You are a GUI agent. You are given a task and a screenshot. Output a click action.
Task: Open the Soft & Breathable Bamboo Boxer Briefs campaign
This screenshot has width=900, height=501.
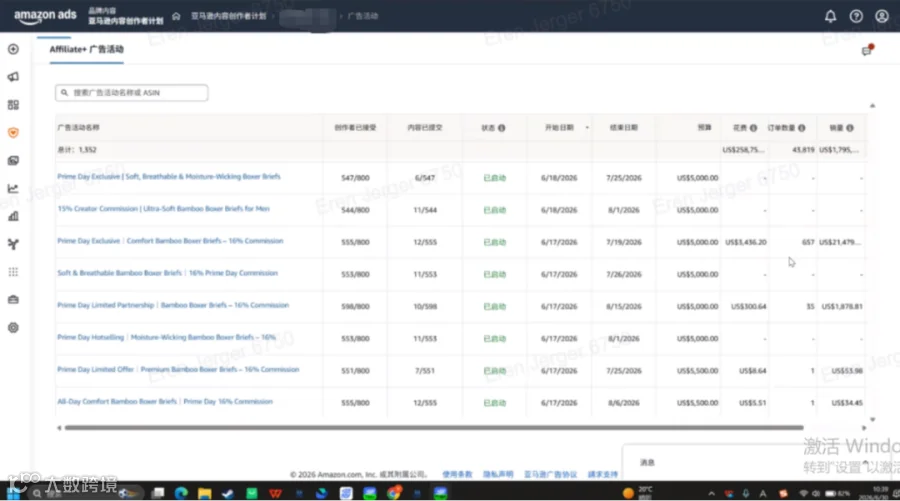coord(167,273)
